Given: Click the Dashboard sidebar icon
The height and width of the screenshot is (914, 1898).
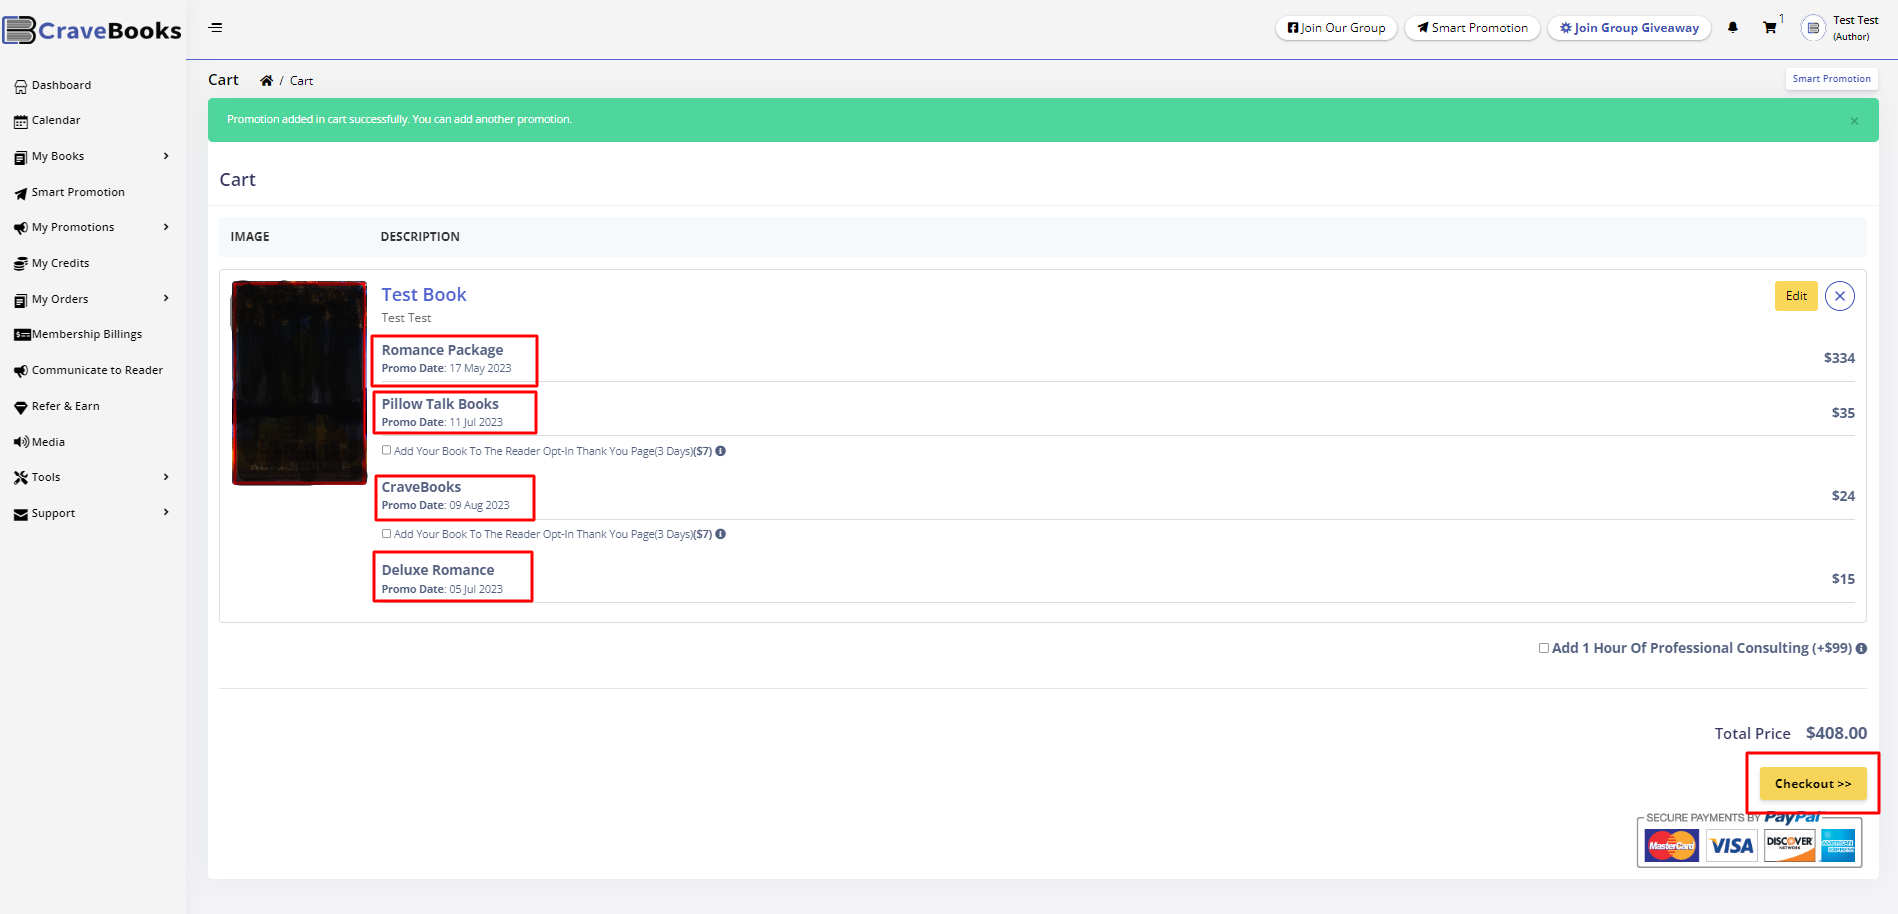Looking at the screenshot, I should (21, 87).
